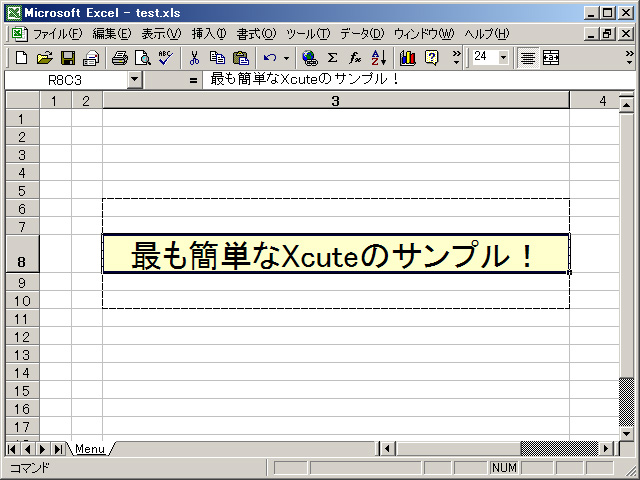The image size is (640, 480).
Task: Click the Name Box showing R8C3
Action: 65,80
